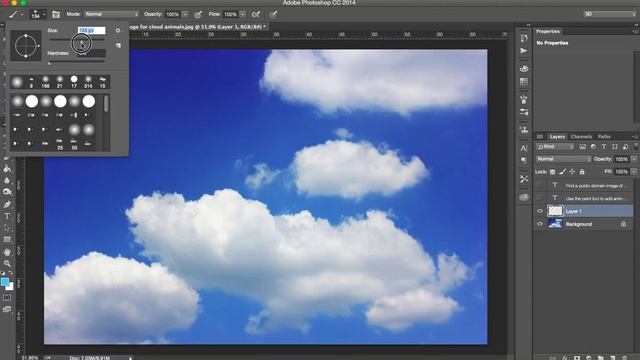Select the Blur tool droplet icon
640x360 pixels.
(7, 180)
